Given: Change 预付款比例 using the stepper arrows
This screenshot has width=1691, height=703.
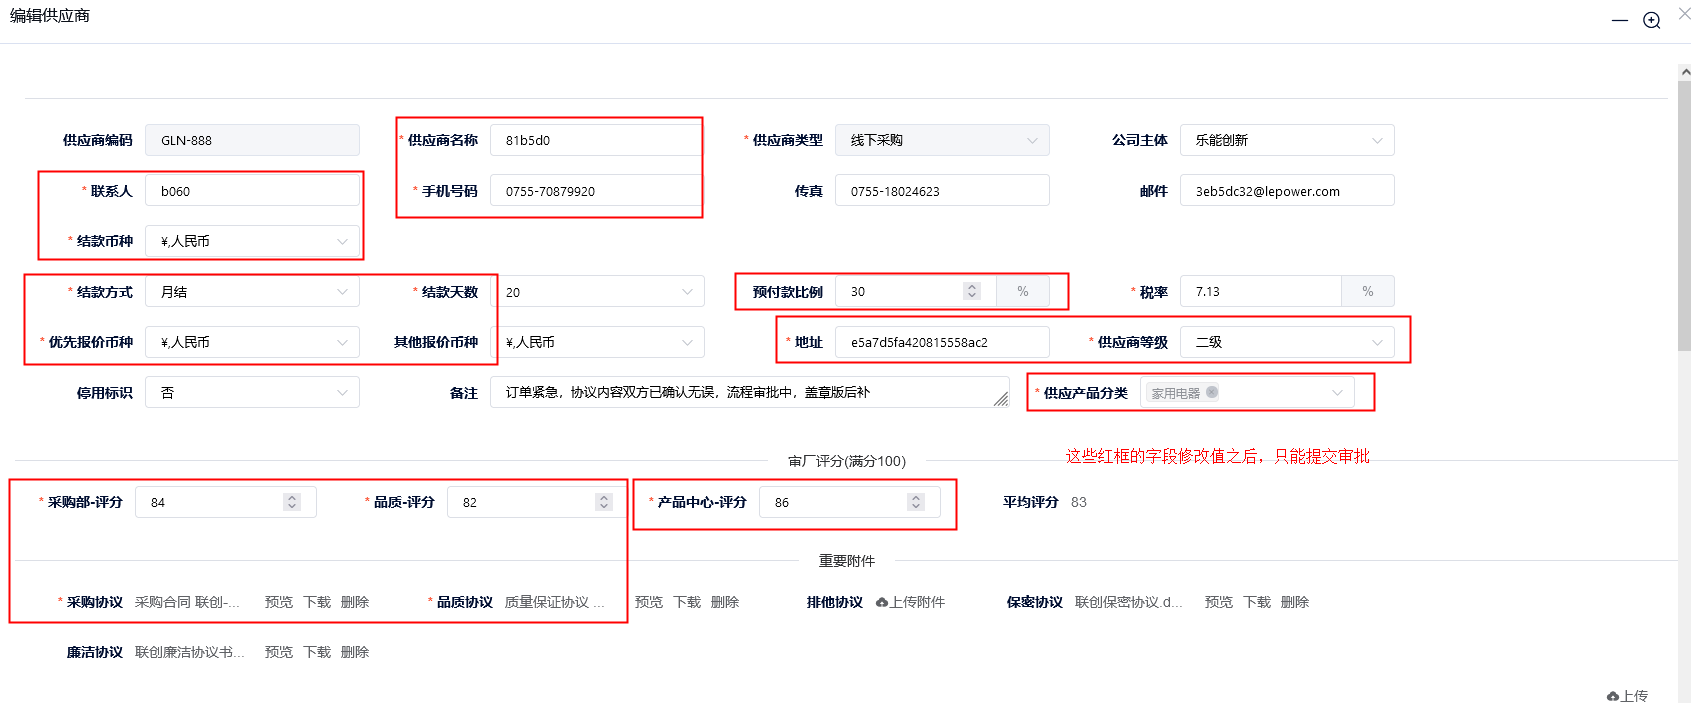Looking at the screenshot, I should 971,291.
